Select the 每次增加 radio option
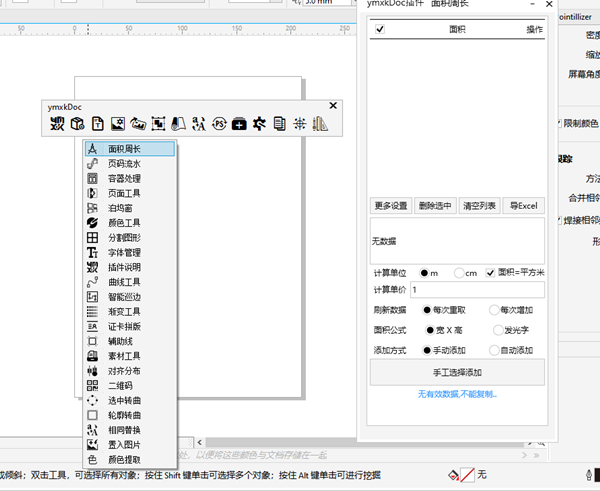This screenshot has width=600, height=491. [494, 310]
